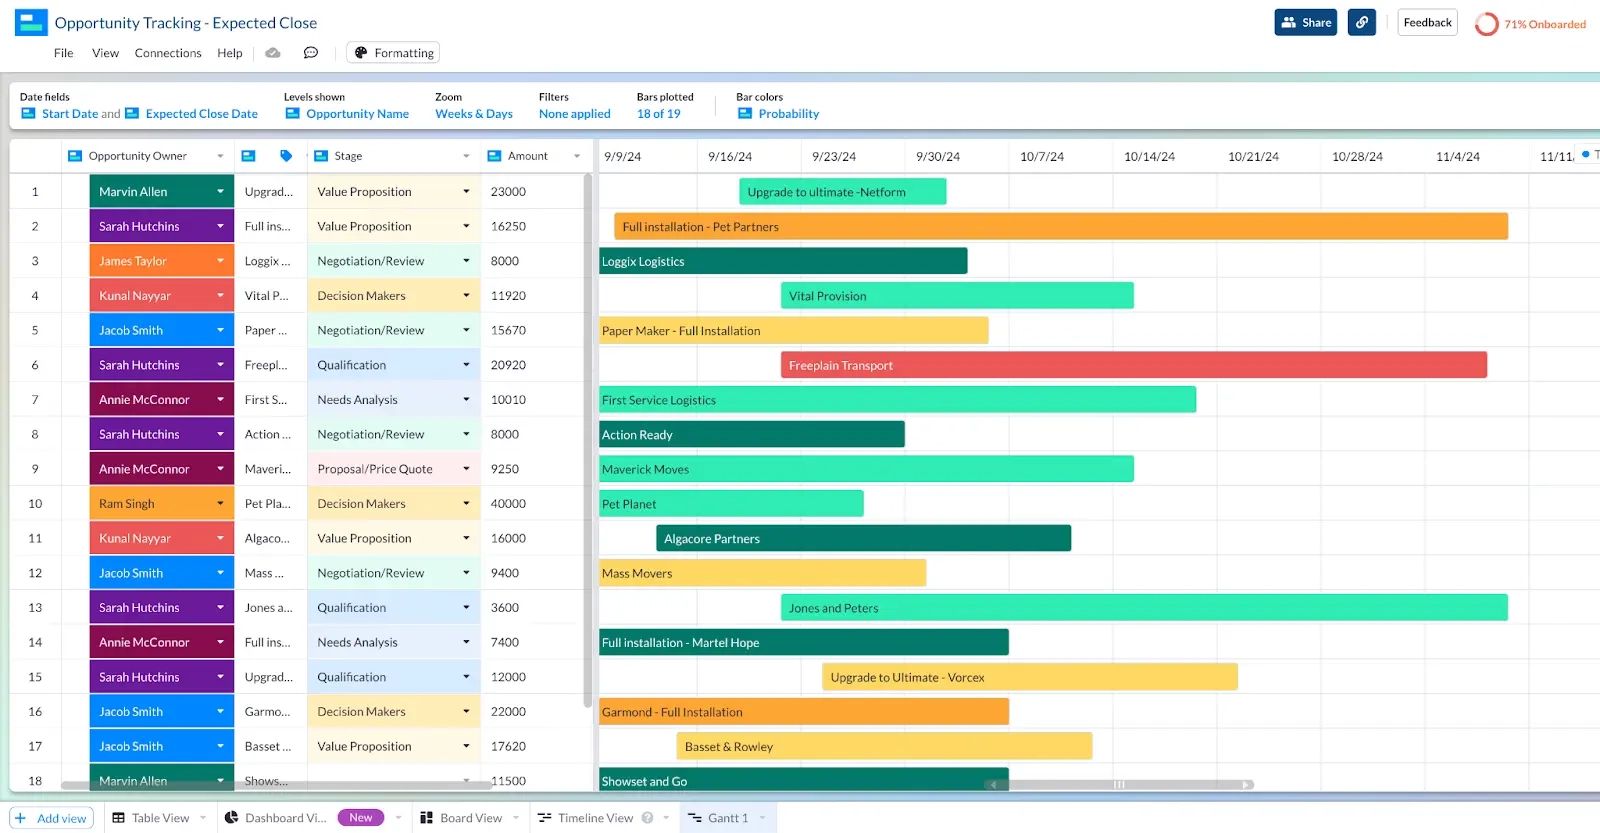The image size is (1600, 833).
Task: Click the Freeplain Transport Gantt bar
Action: pos(1133,365)
